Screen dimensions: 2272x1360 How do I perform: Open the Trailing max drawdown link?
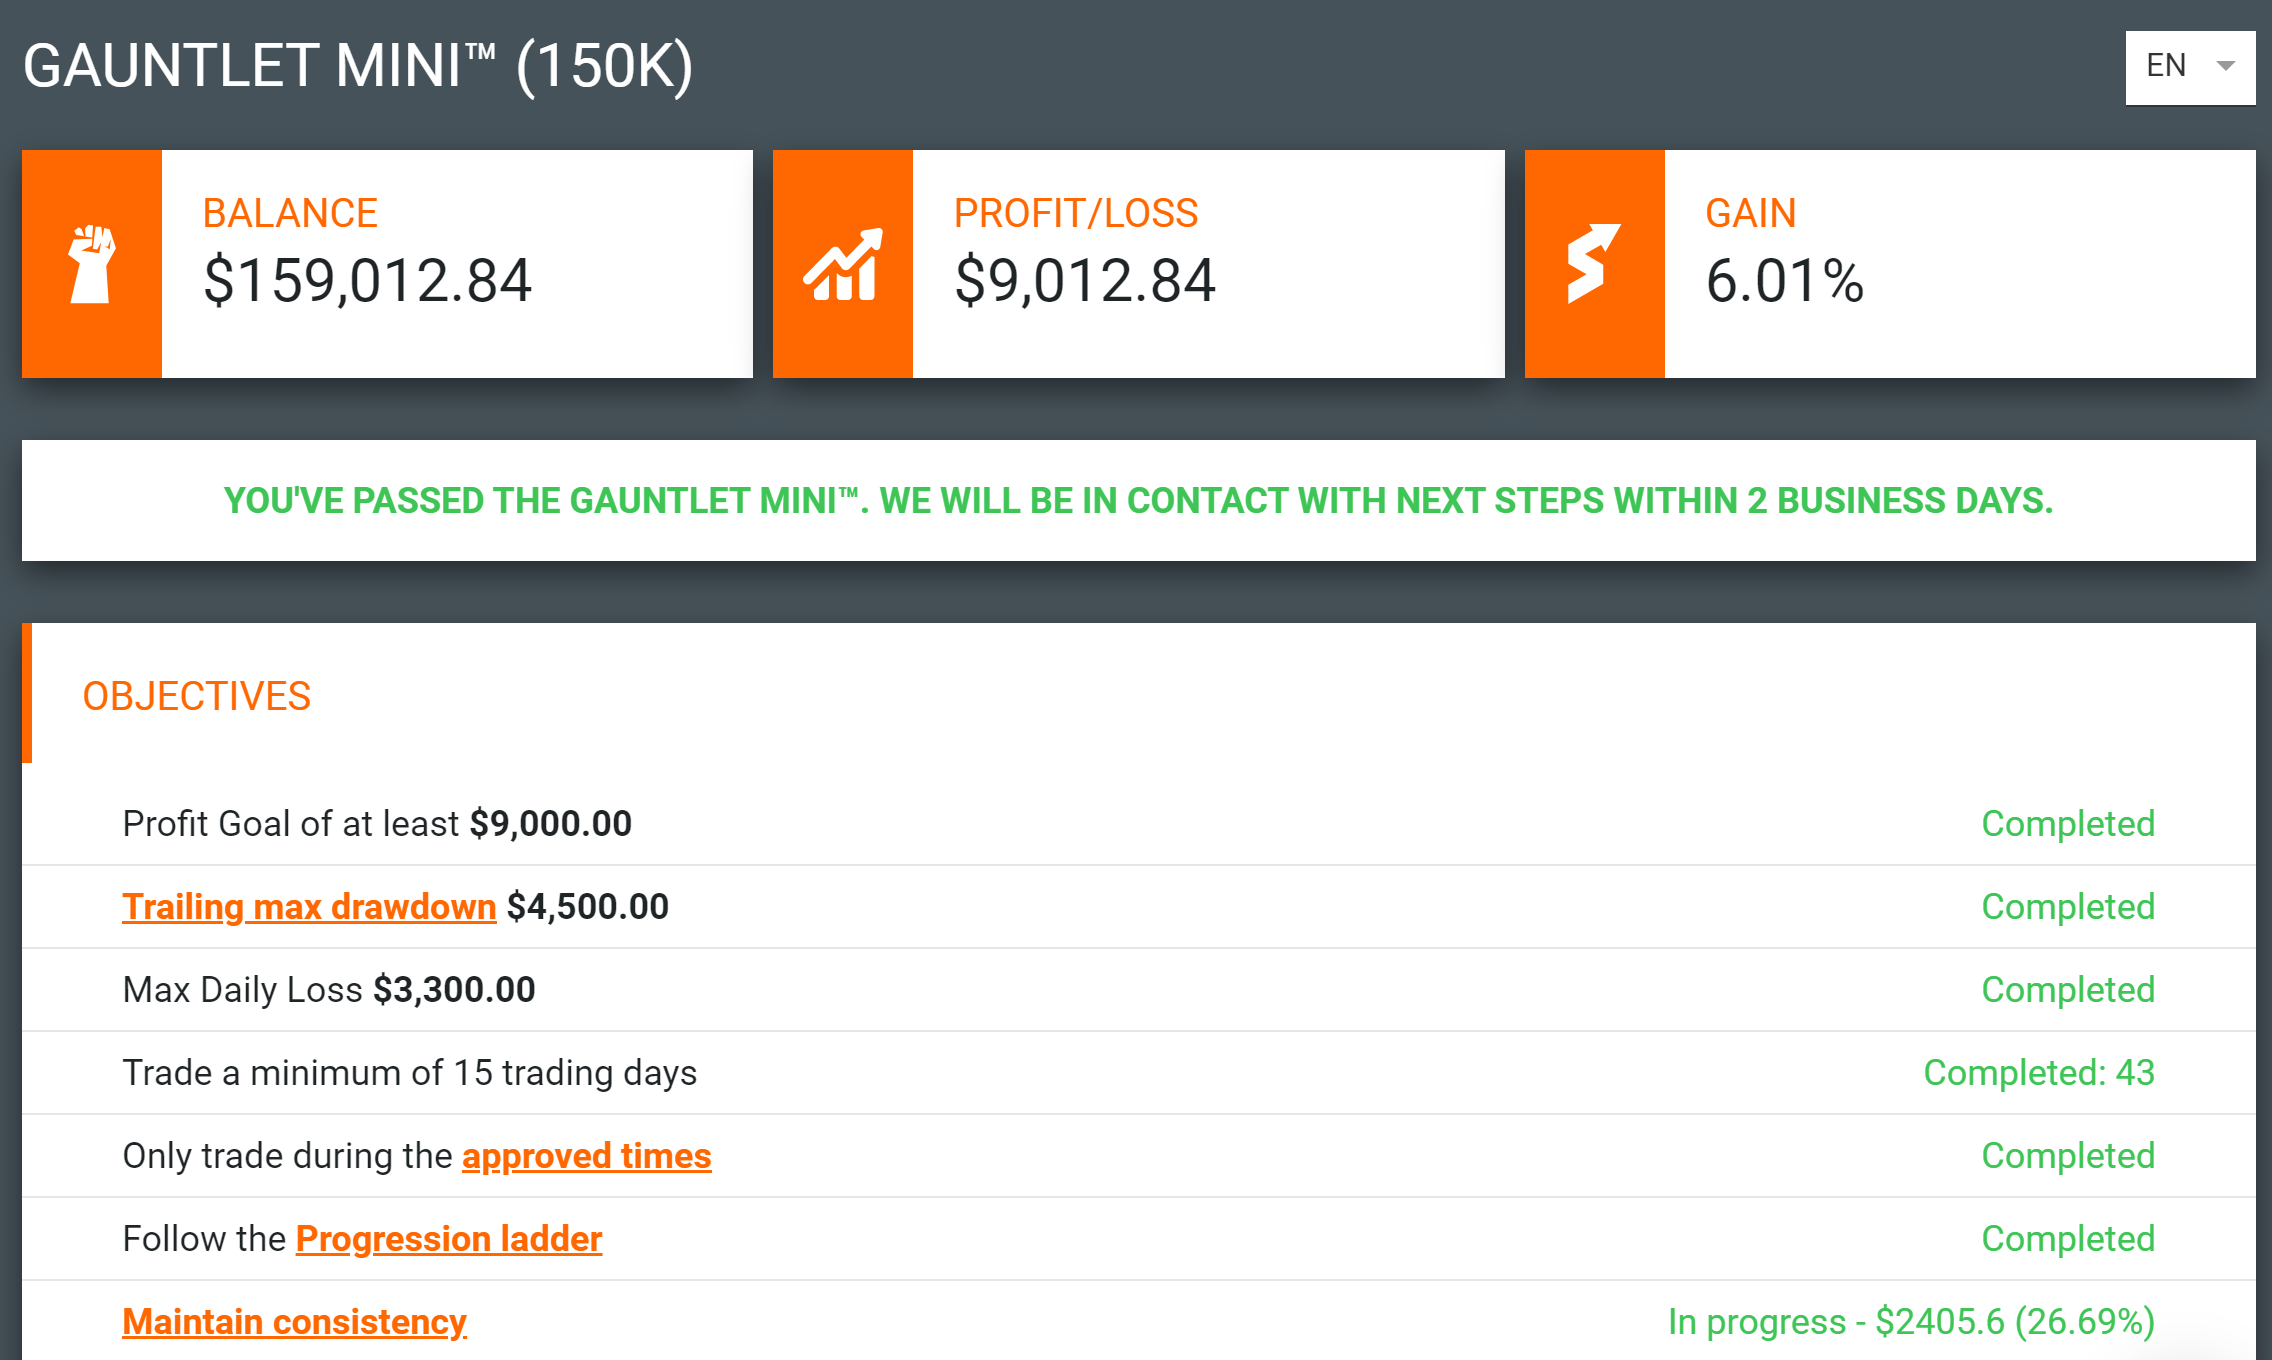309,906
